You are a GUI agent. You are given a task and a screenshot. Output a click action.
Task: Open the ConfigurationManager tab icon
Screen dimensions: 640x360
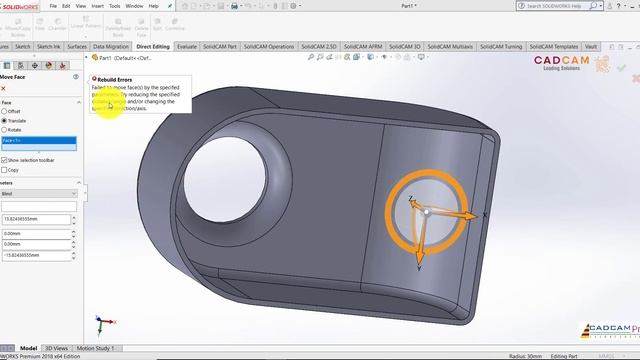click(x=20, y=65)
